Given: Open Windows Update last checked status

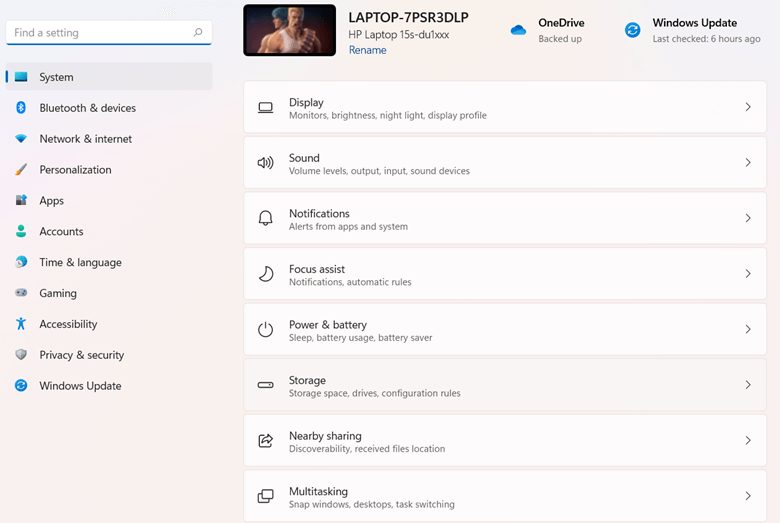Looking at the screenshot, I should (706, 38).
